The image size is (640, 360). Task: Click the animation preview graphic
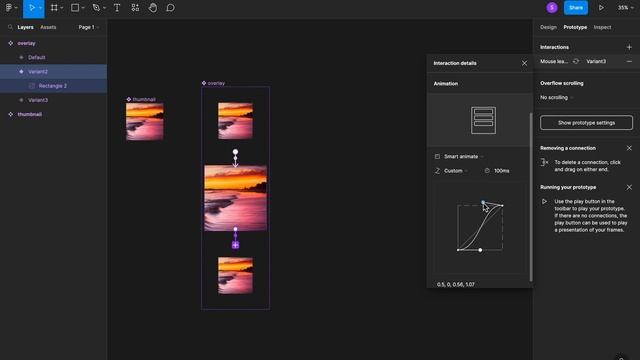click(x=483, y=120)
